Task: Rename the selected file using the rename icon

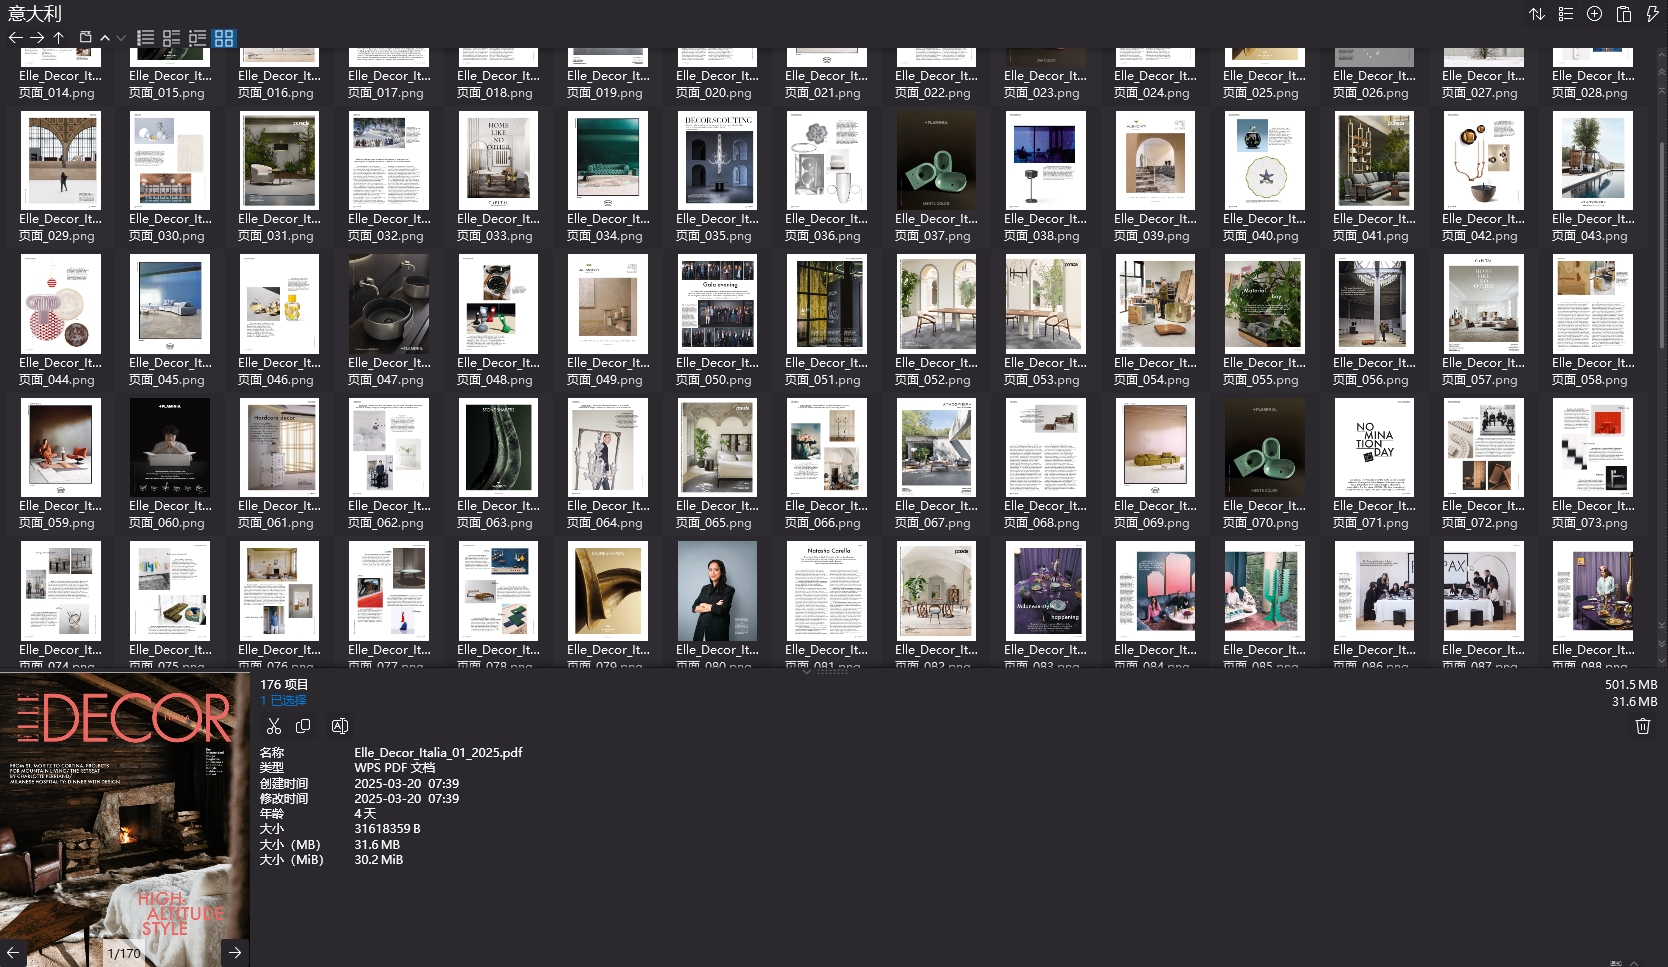Action: (340, 726)
